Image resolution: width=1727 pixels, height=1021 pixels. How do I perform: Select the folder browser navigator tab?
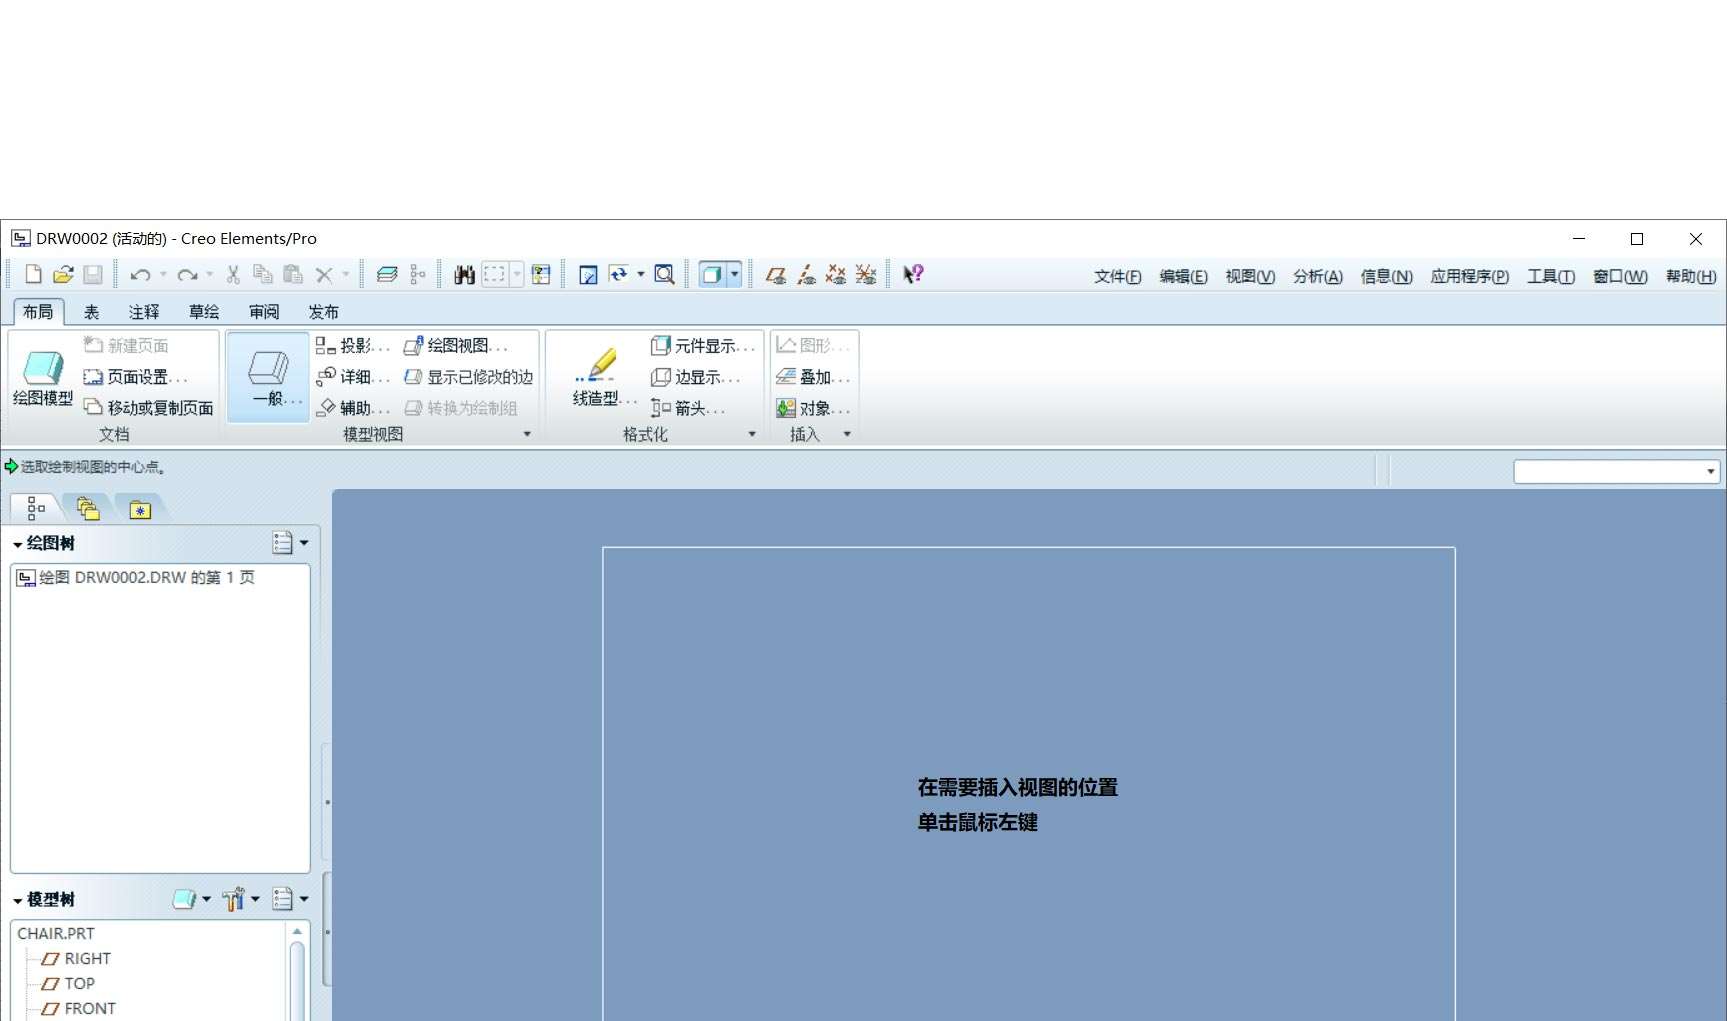[88, 509]
